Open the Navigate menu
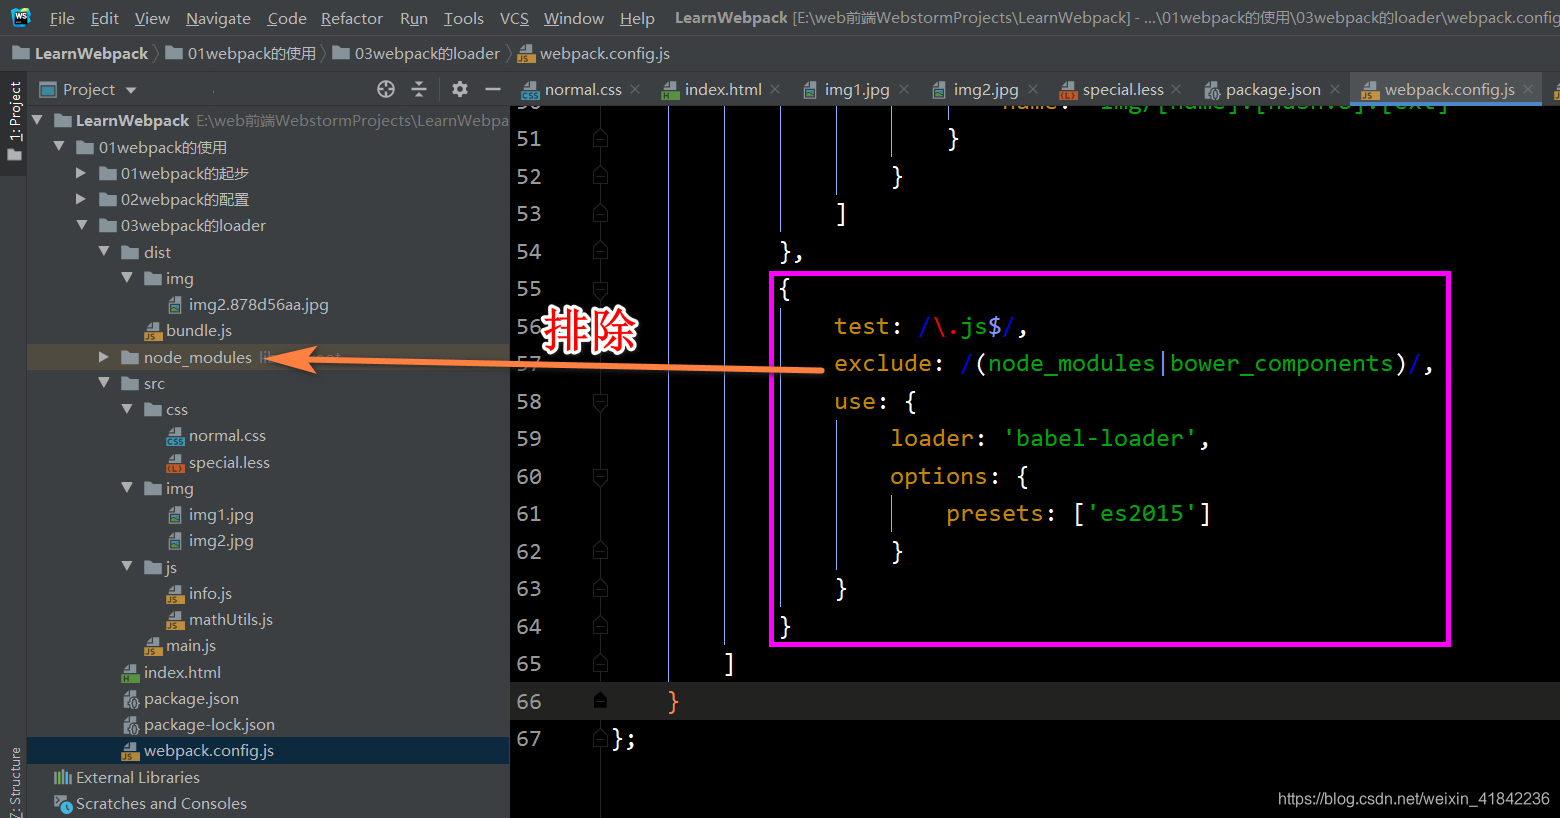The height and width of the screenshot is (818, 1560). [218, 18]
